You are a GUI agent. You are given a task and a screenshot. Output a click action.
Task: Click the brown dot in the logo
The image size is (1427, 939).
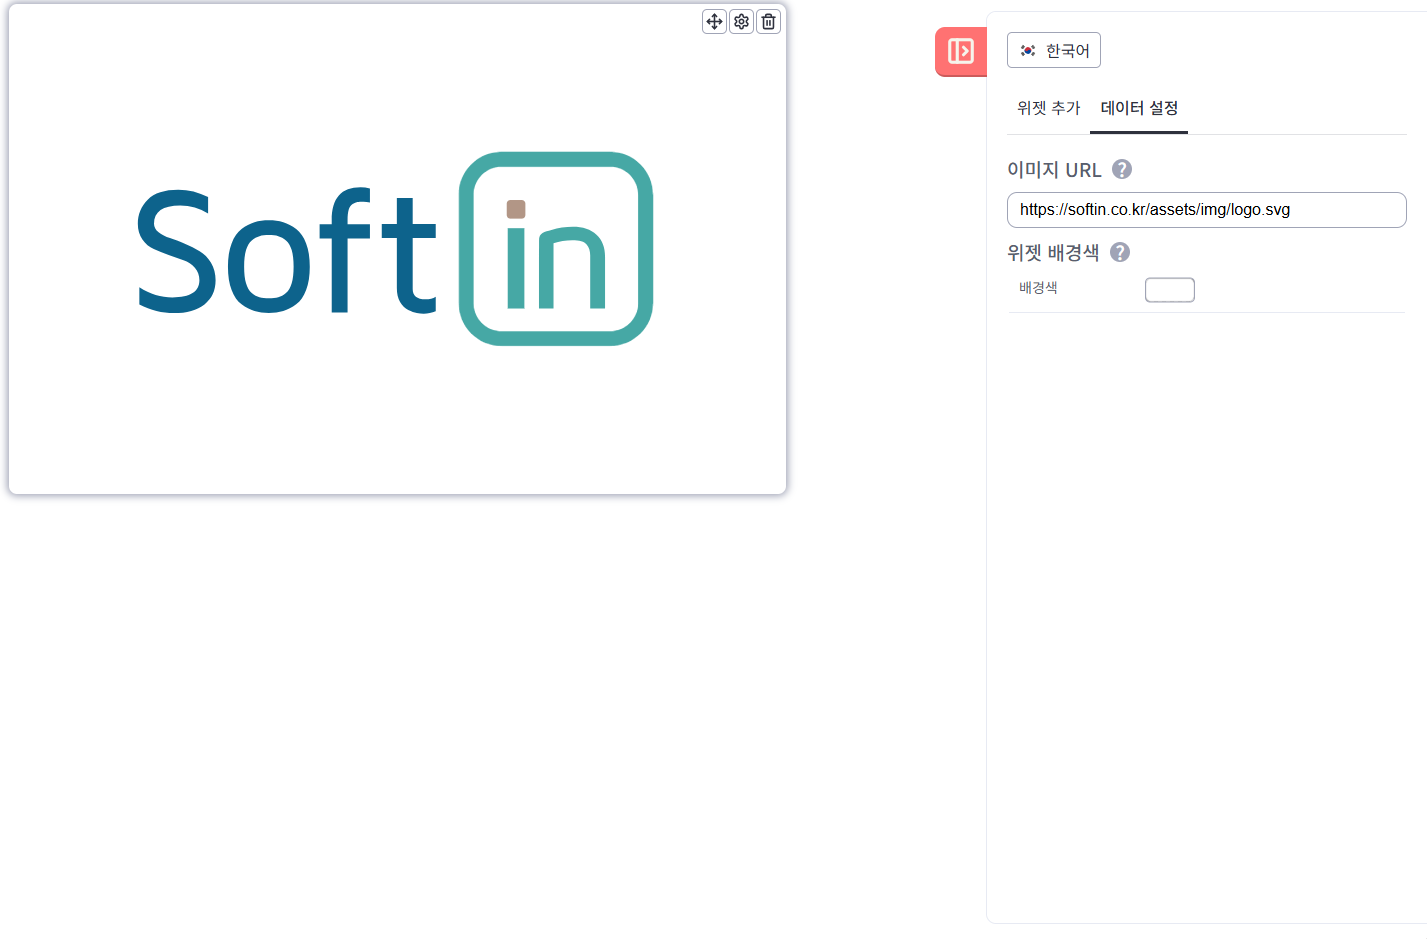click(x=516, y=209)
